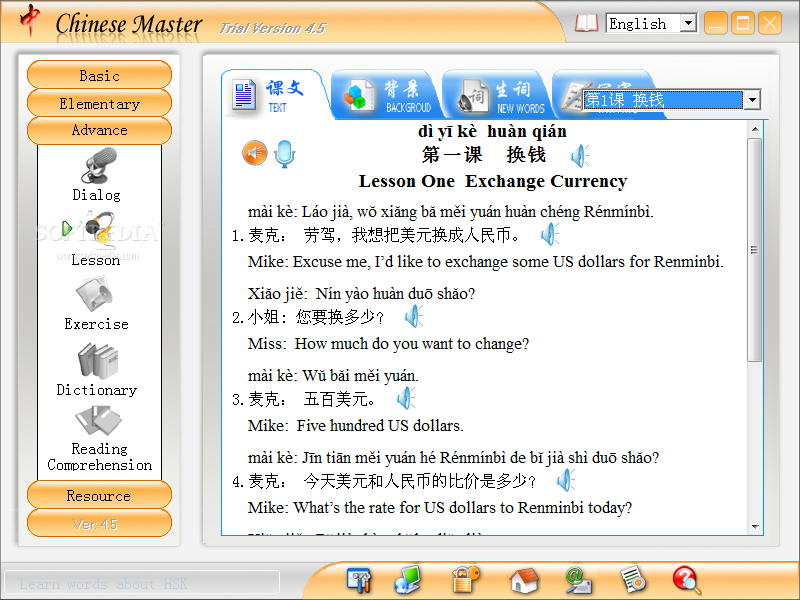Click 'Mike: Excuse me, I'd like to exchange' line
The image size is (800, 600).
pyautogui.click(x=486, y=262)
